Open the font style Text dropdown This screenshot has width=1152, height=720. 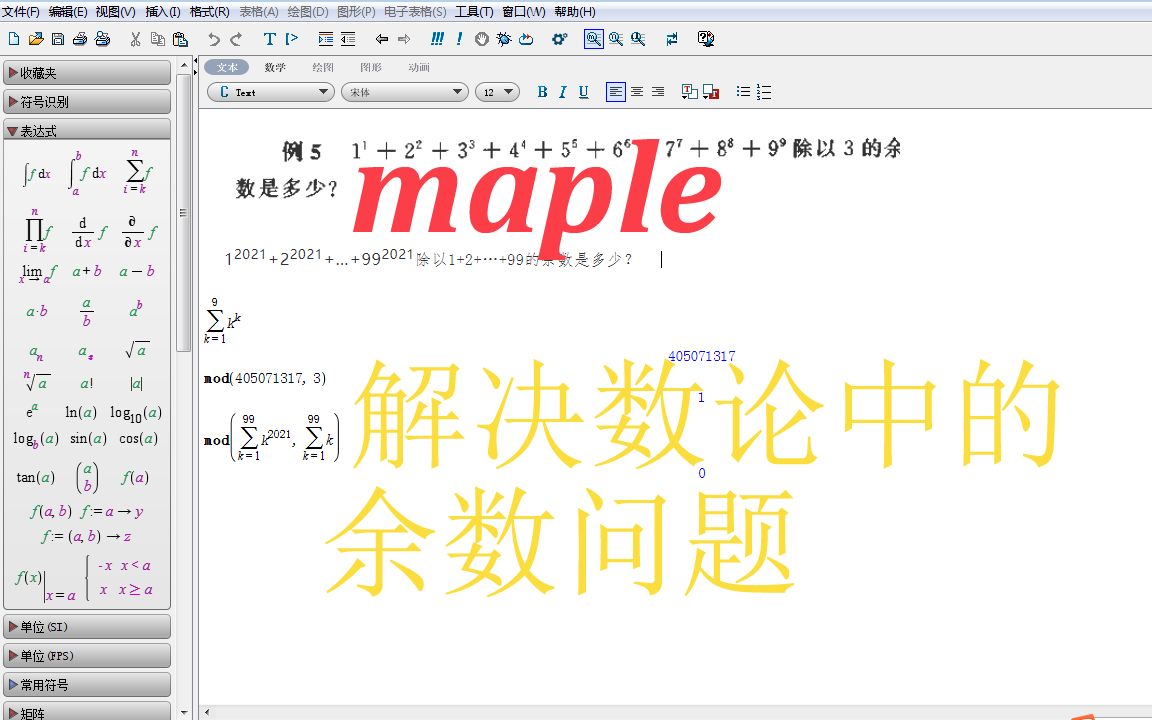[268, 92]
